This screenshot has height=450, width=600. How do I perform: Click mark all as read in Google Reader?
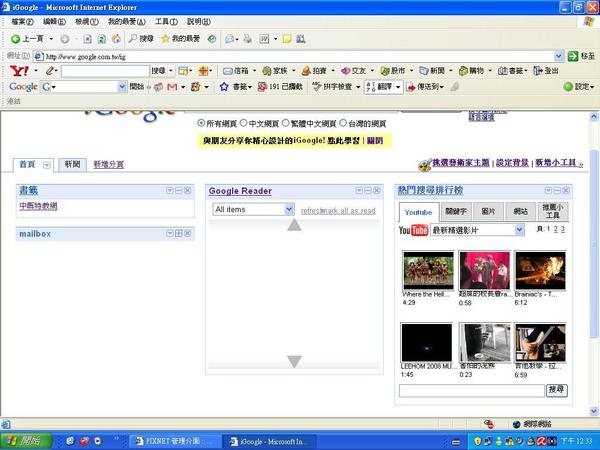[347, 211]
